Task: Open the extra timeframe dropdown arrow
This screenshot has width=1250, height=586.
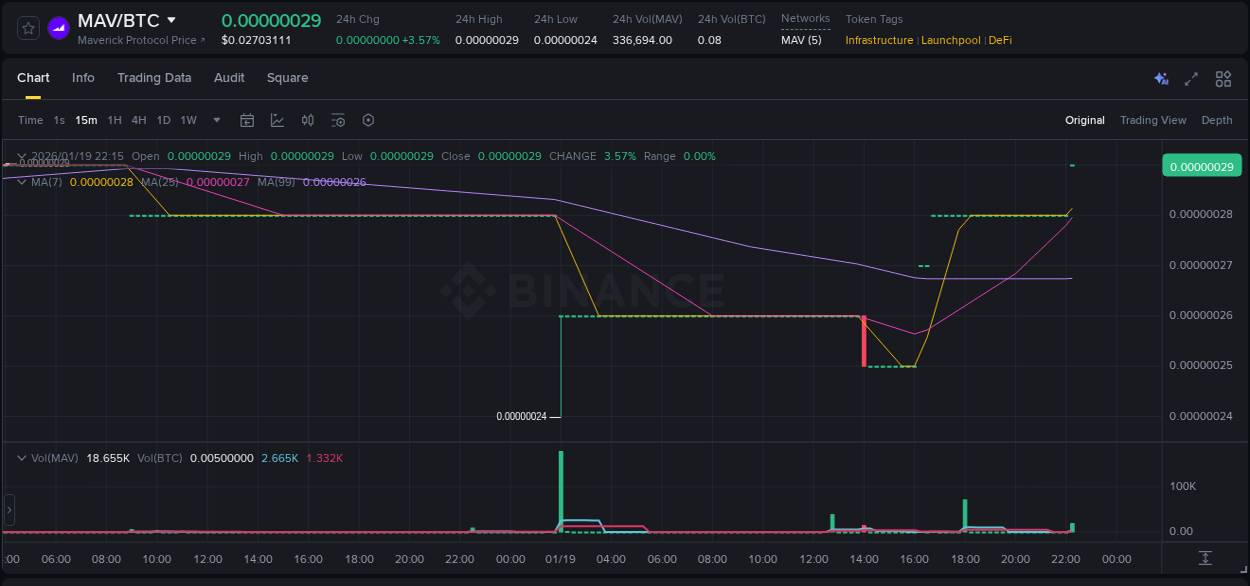Action: pyautogui.click(x=215, y=120)
